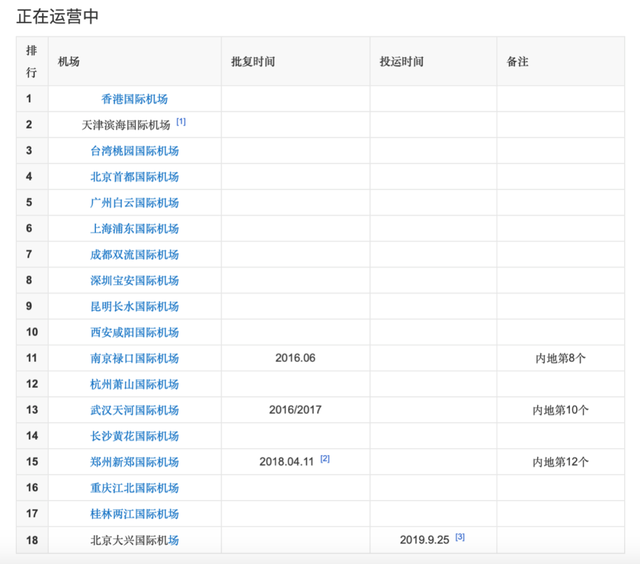The height and width of the screenshot is (564, 640).
Task: Open the 长沙黄花国际机场 link
Action: tap(134, 436)
